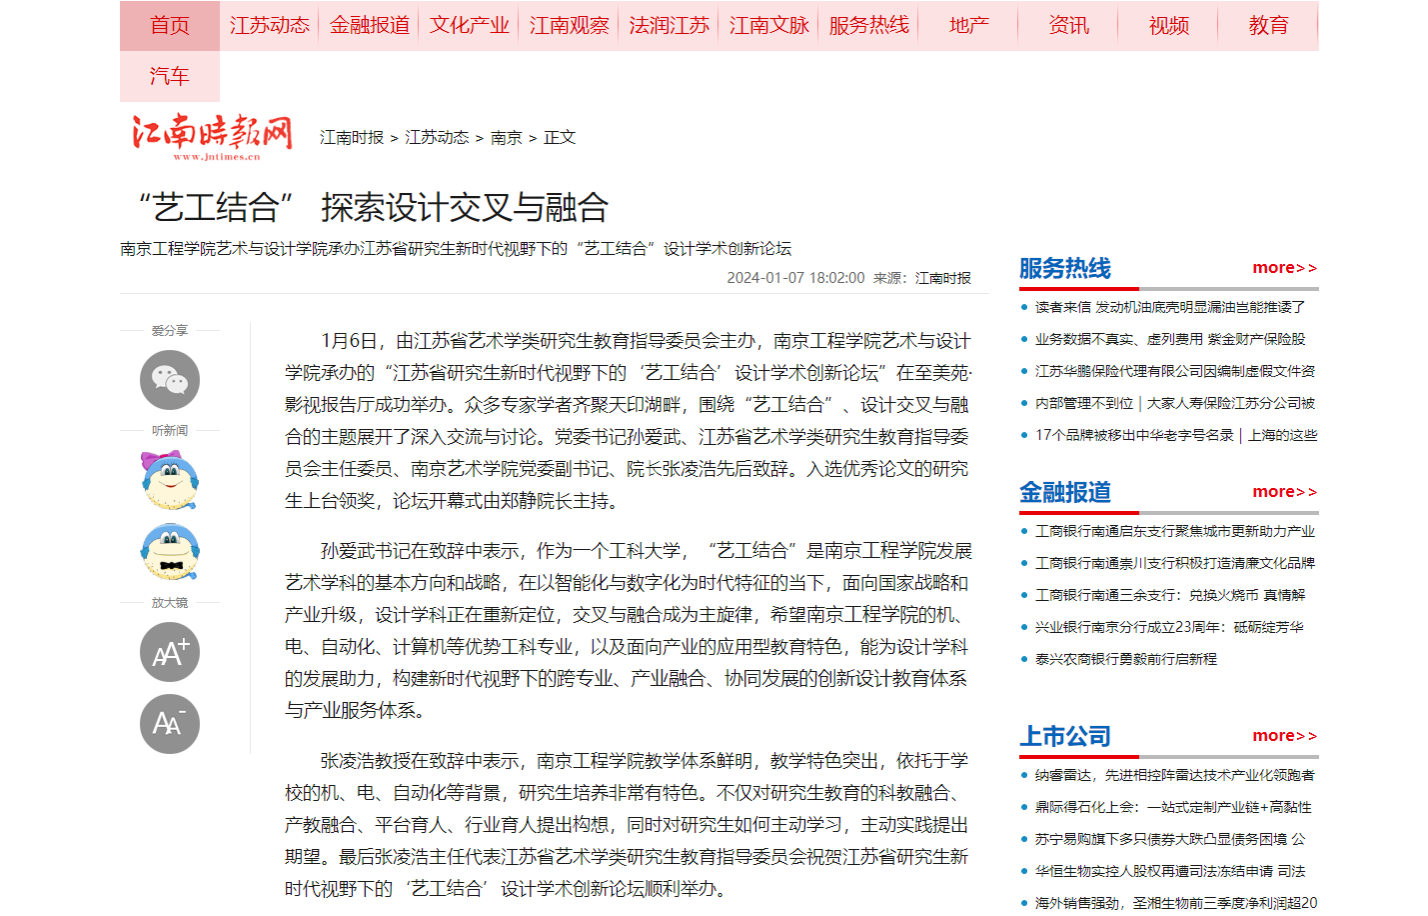Expand 上市公司 section via more link
The image size is (1428, 916).
point(1284,736)
